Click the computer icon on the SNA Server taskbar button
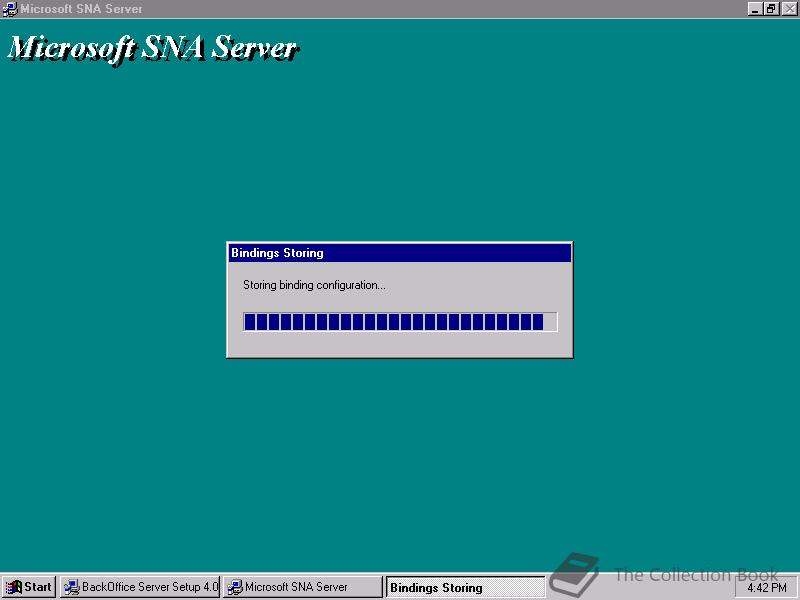Screen dimensions: 800x600 tap(234, 587)
